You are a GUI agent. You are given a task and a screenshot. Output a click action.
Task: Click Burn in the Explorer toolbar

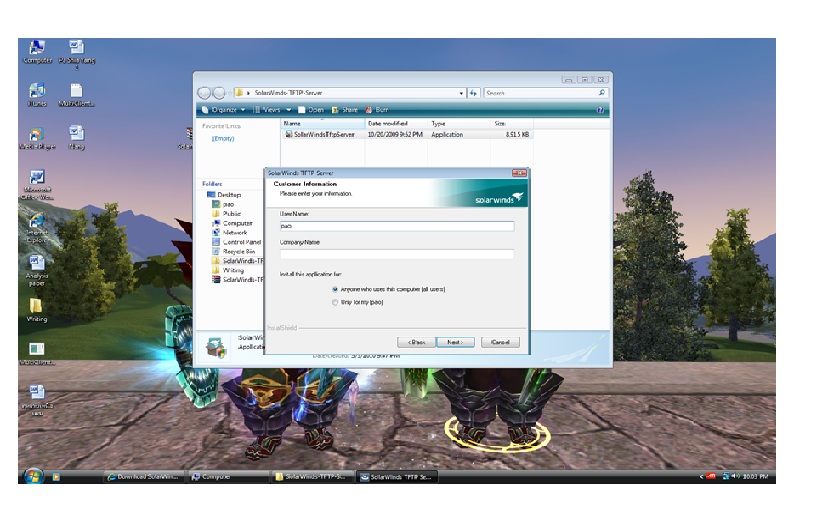[377, 110]
